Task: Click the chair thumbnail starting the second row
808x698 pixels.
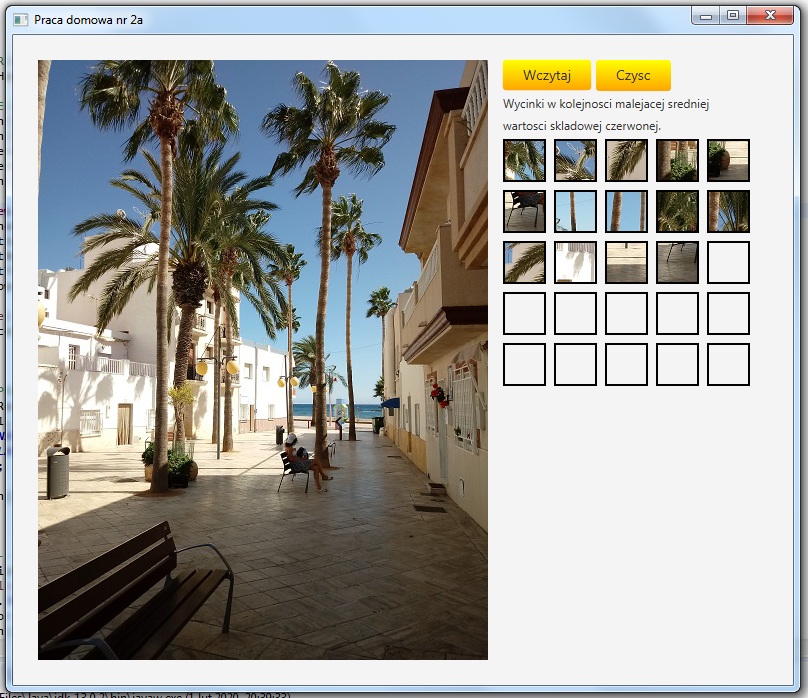Action: [x=524, y=211]
